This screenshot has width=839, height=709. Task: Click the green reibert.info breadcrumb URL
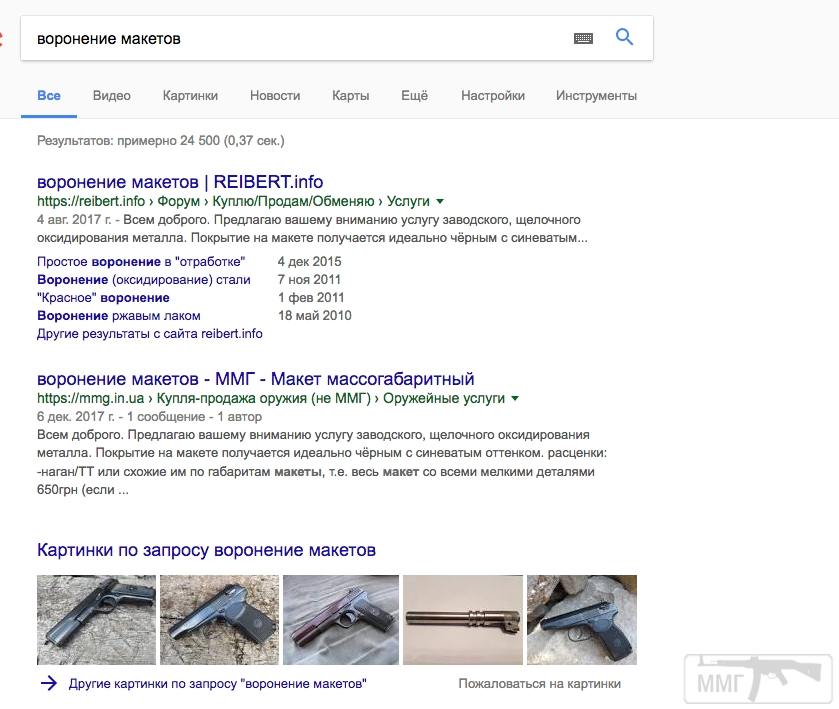[233, 201]
